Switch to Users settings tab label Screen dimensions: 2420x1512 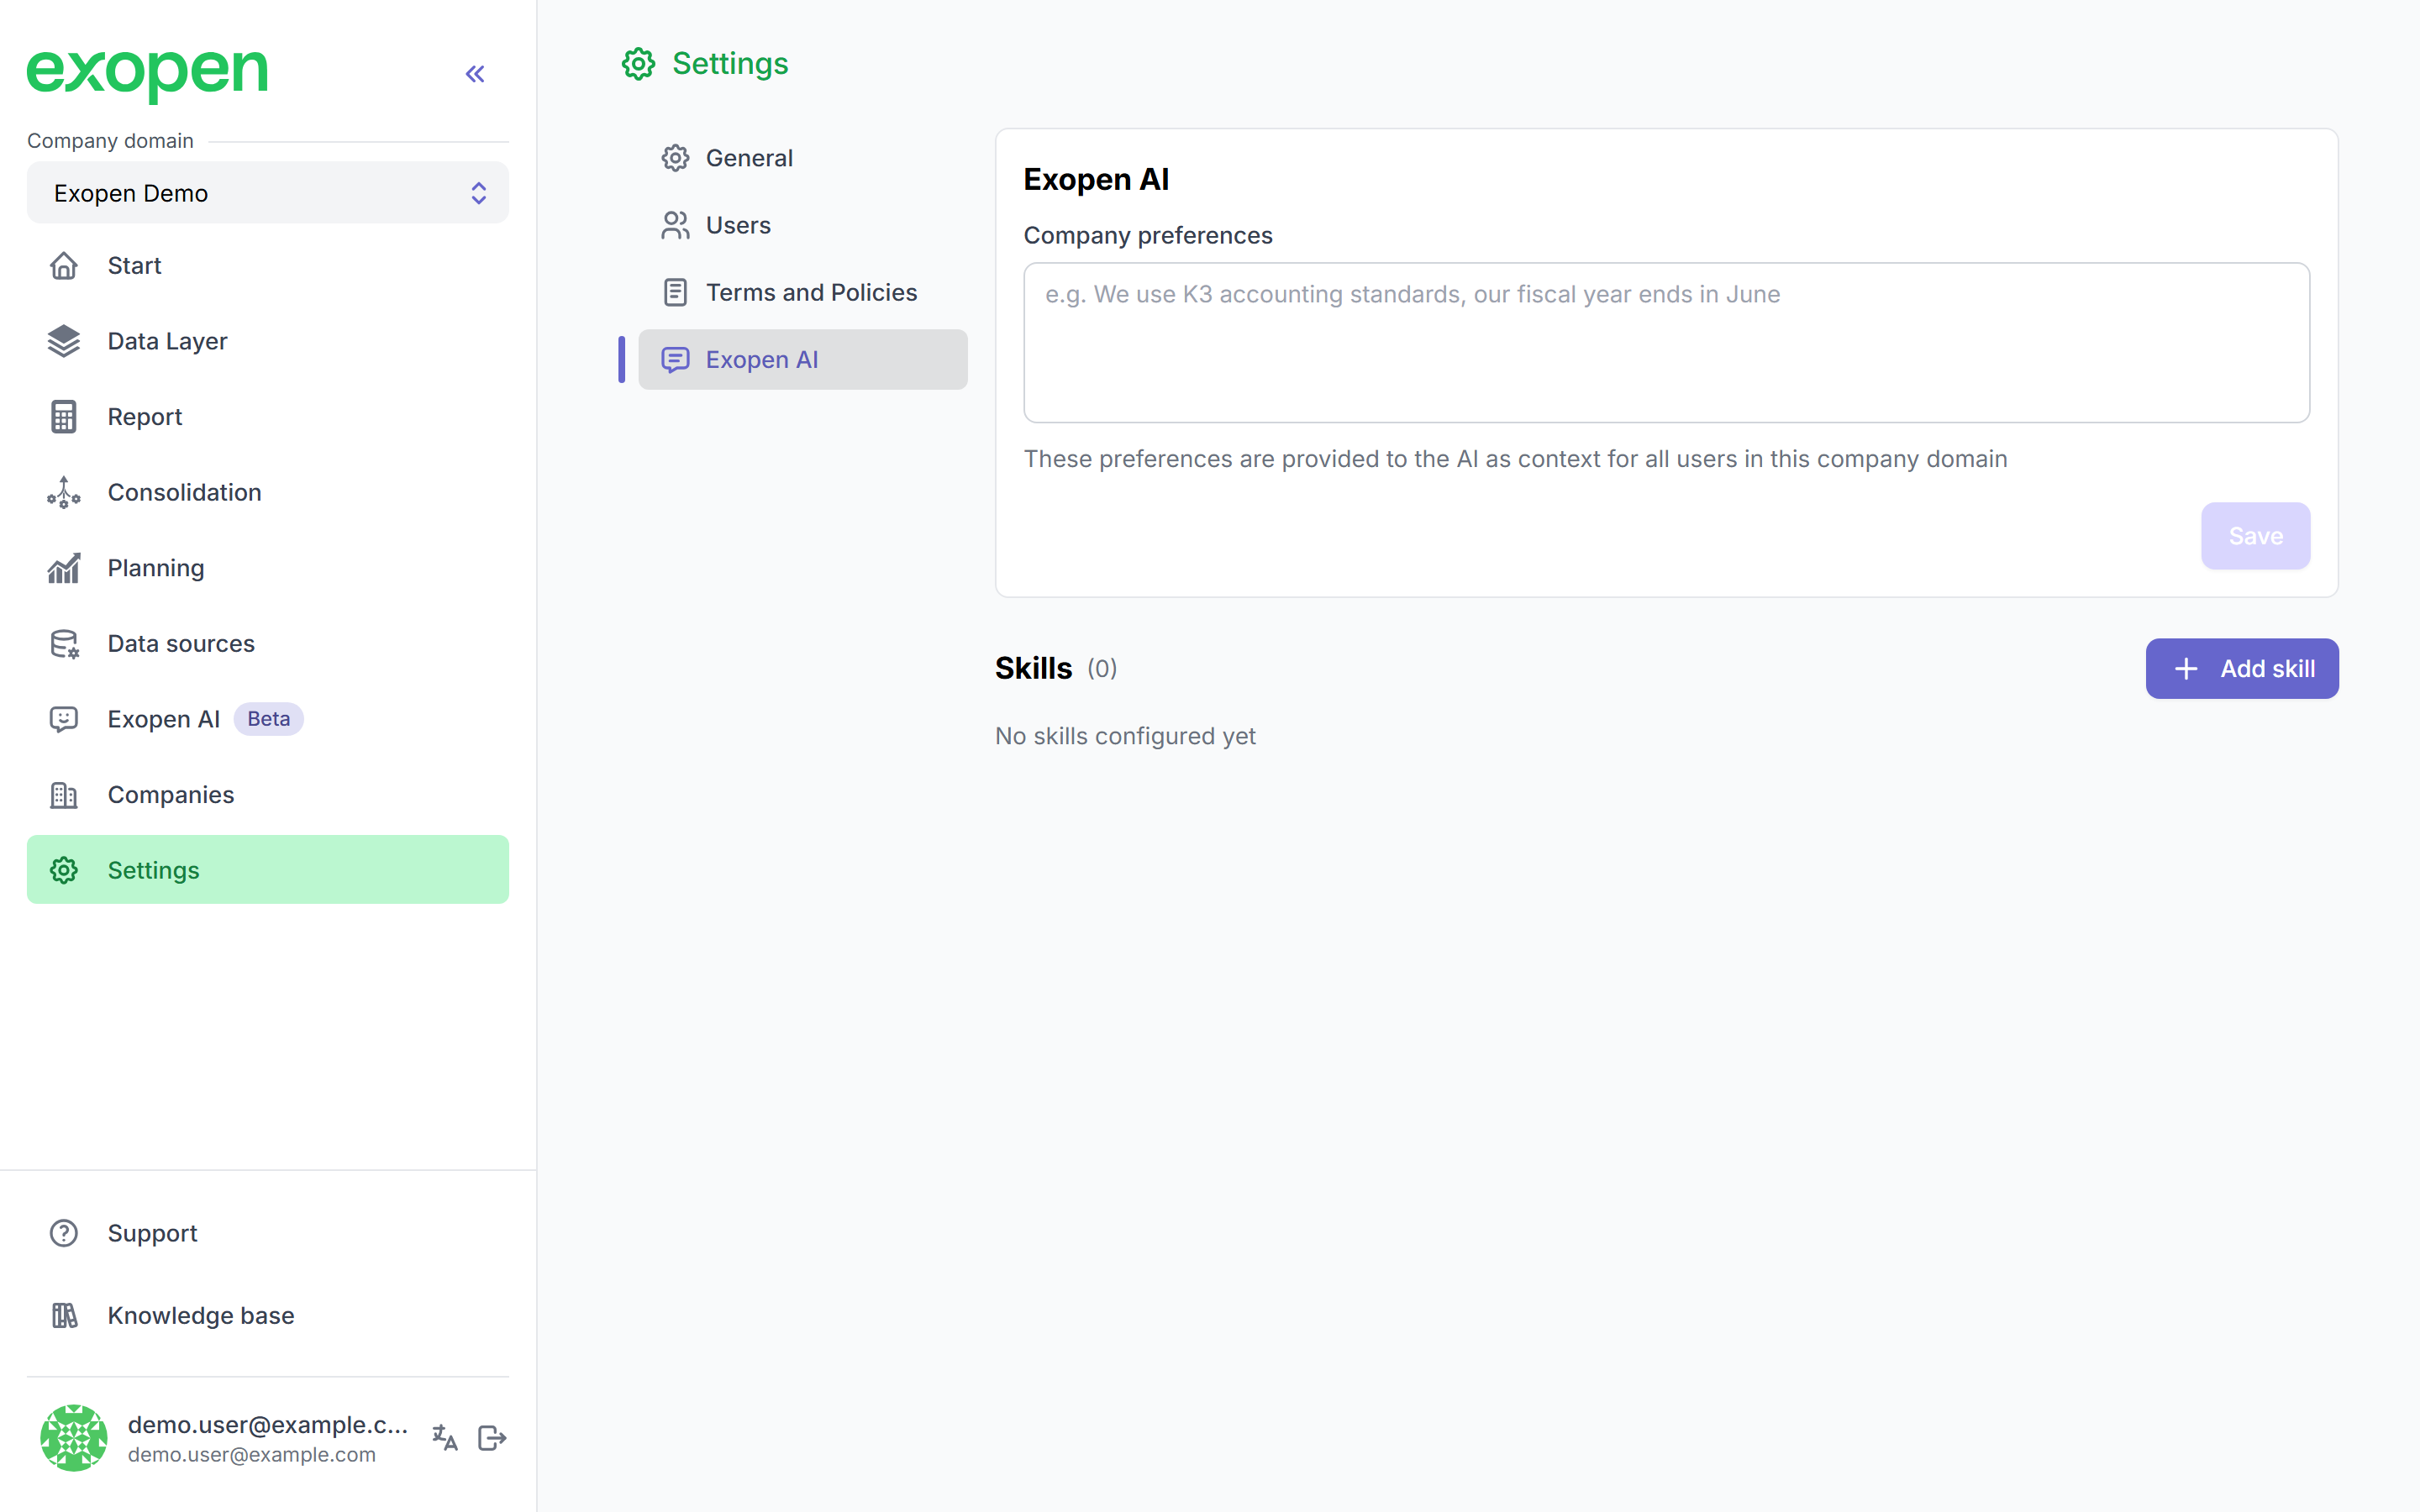(738, 225)
